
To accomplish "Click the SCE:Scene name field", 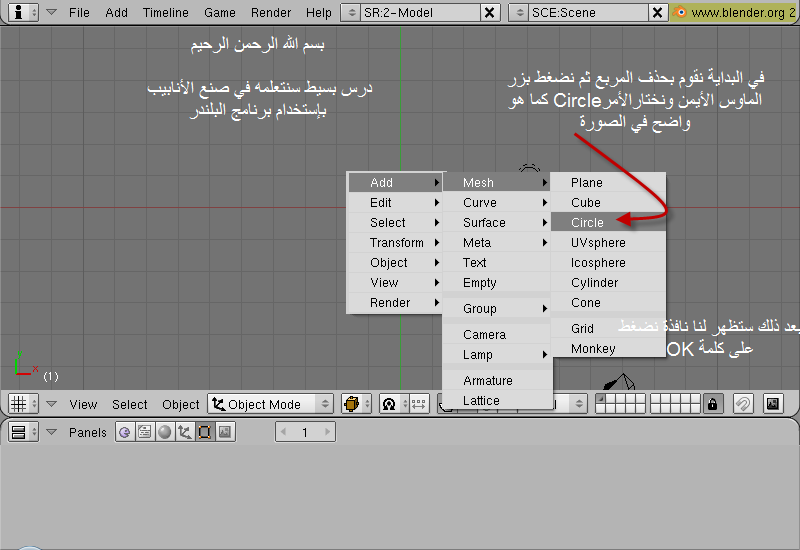I will 589,13.
